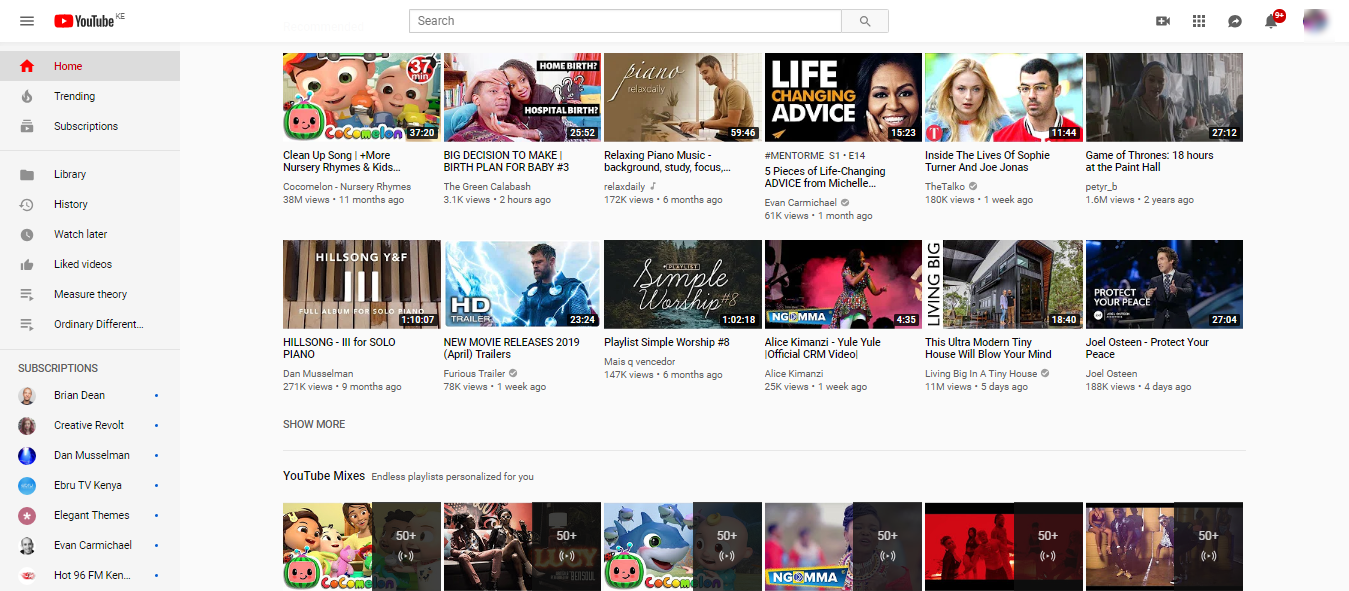Click the Measure theory playlist icon
This screenshot has height=591, width=1349.
27,294
